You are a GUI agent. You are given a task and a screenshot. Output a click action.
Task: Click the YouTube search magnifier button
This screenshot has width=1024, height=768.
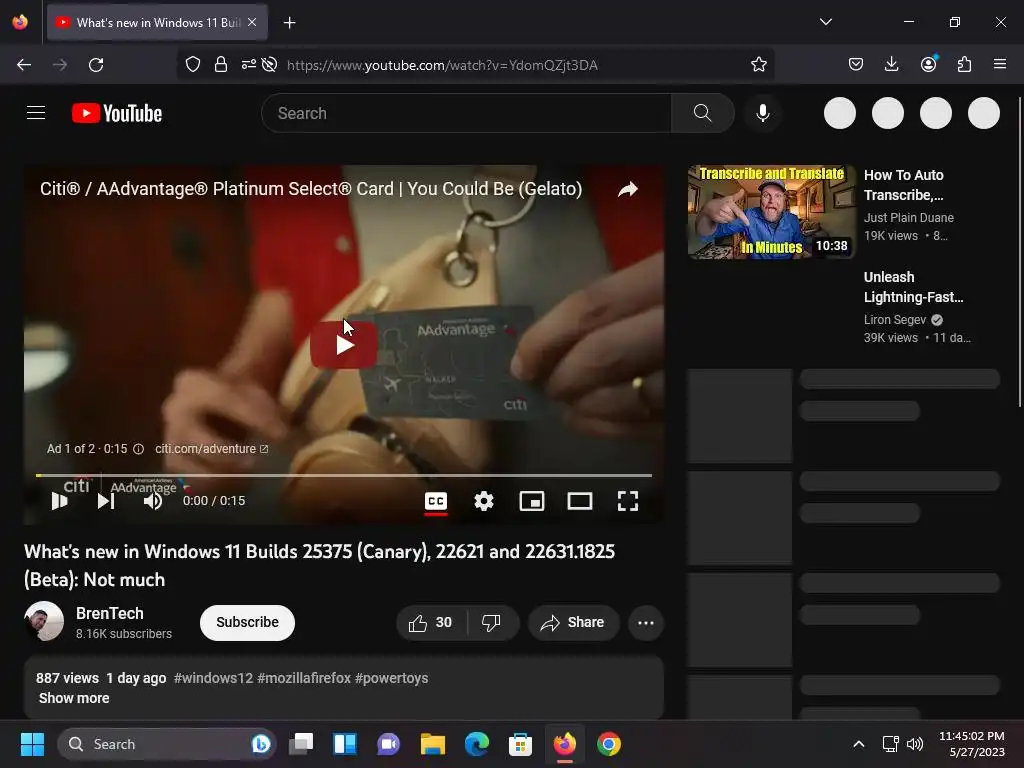(x=703, y=113)
